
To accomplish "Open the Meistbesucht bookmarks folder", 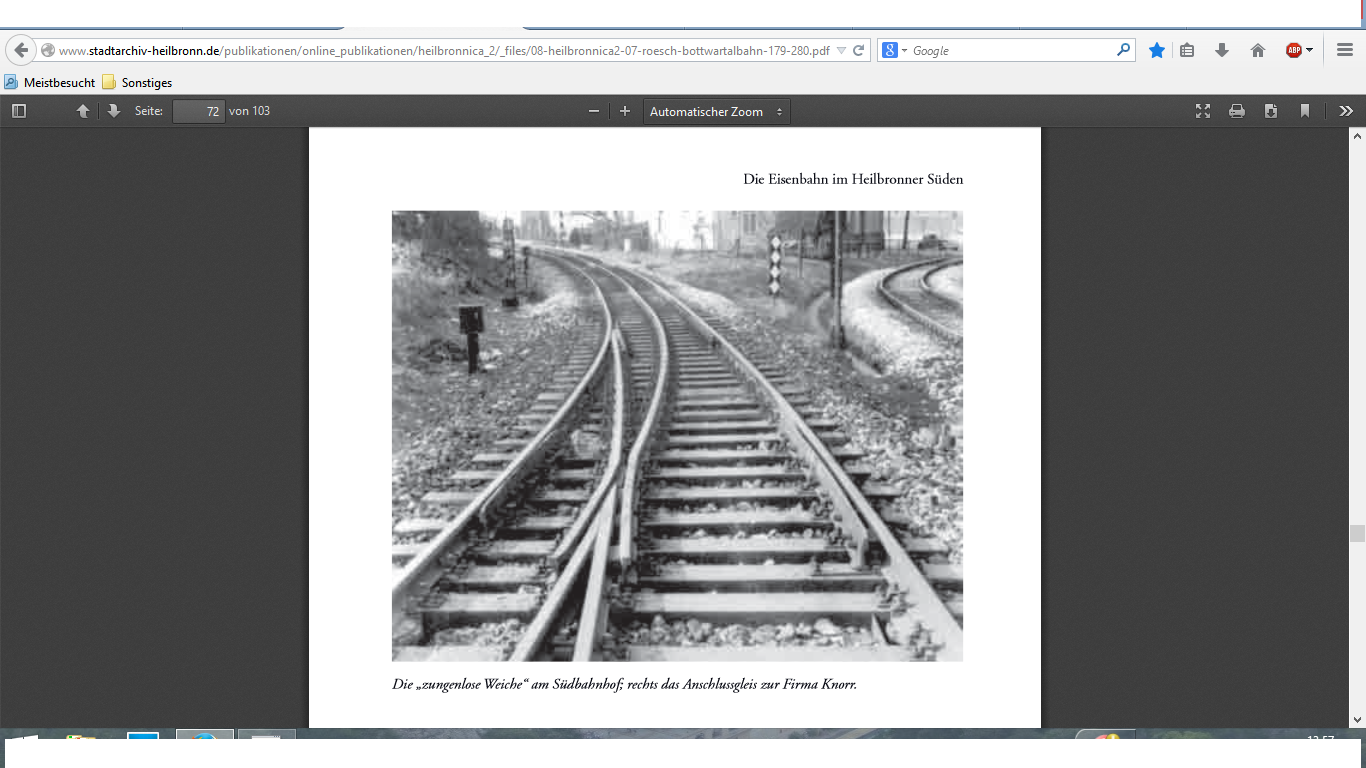I will point(50,83).
